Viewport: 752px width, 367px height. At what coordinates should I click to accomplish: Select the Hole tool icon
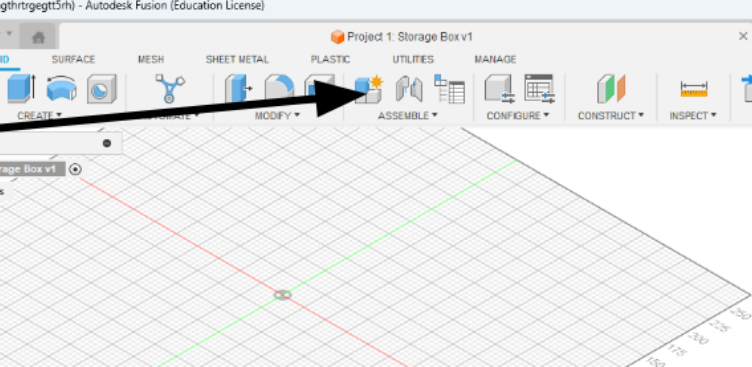[x=102, y=89]
